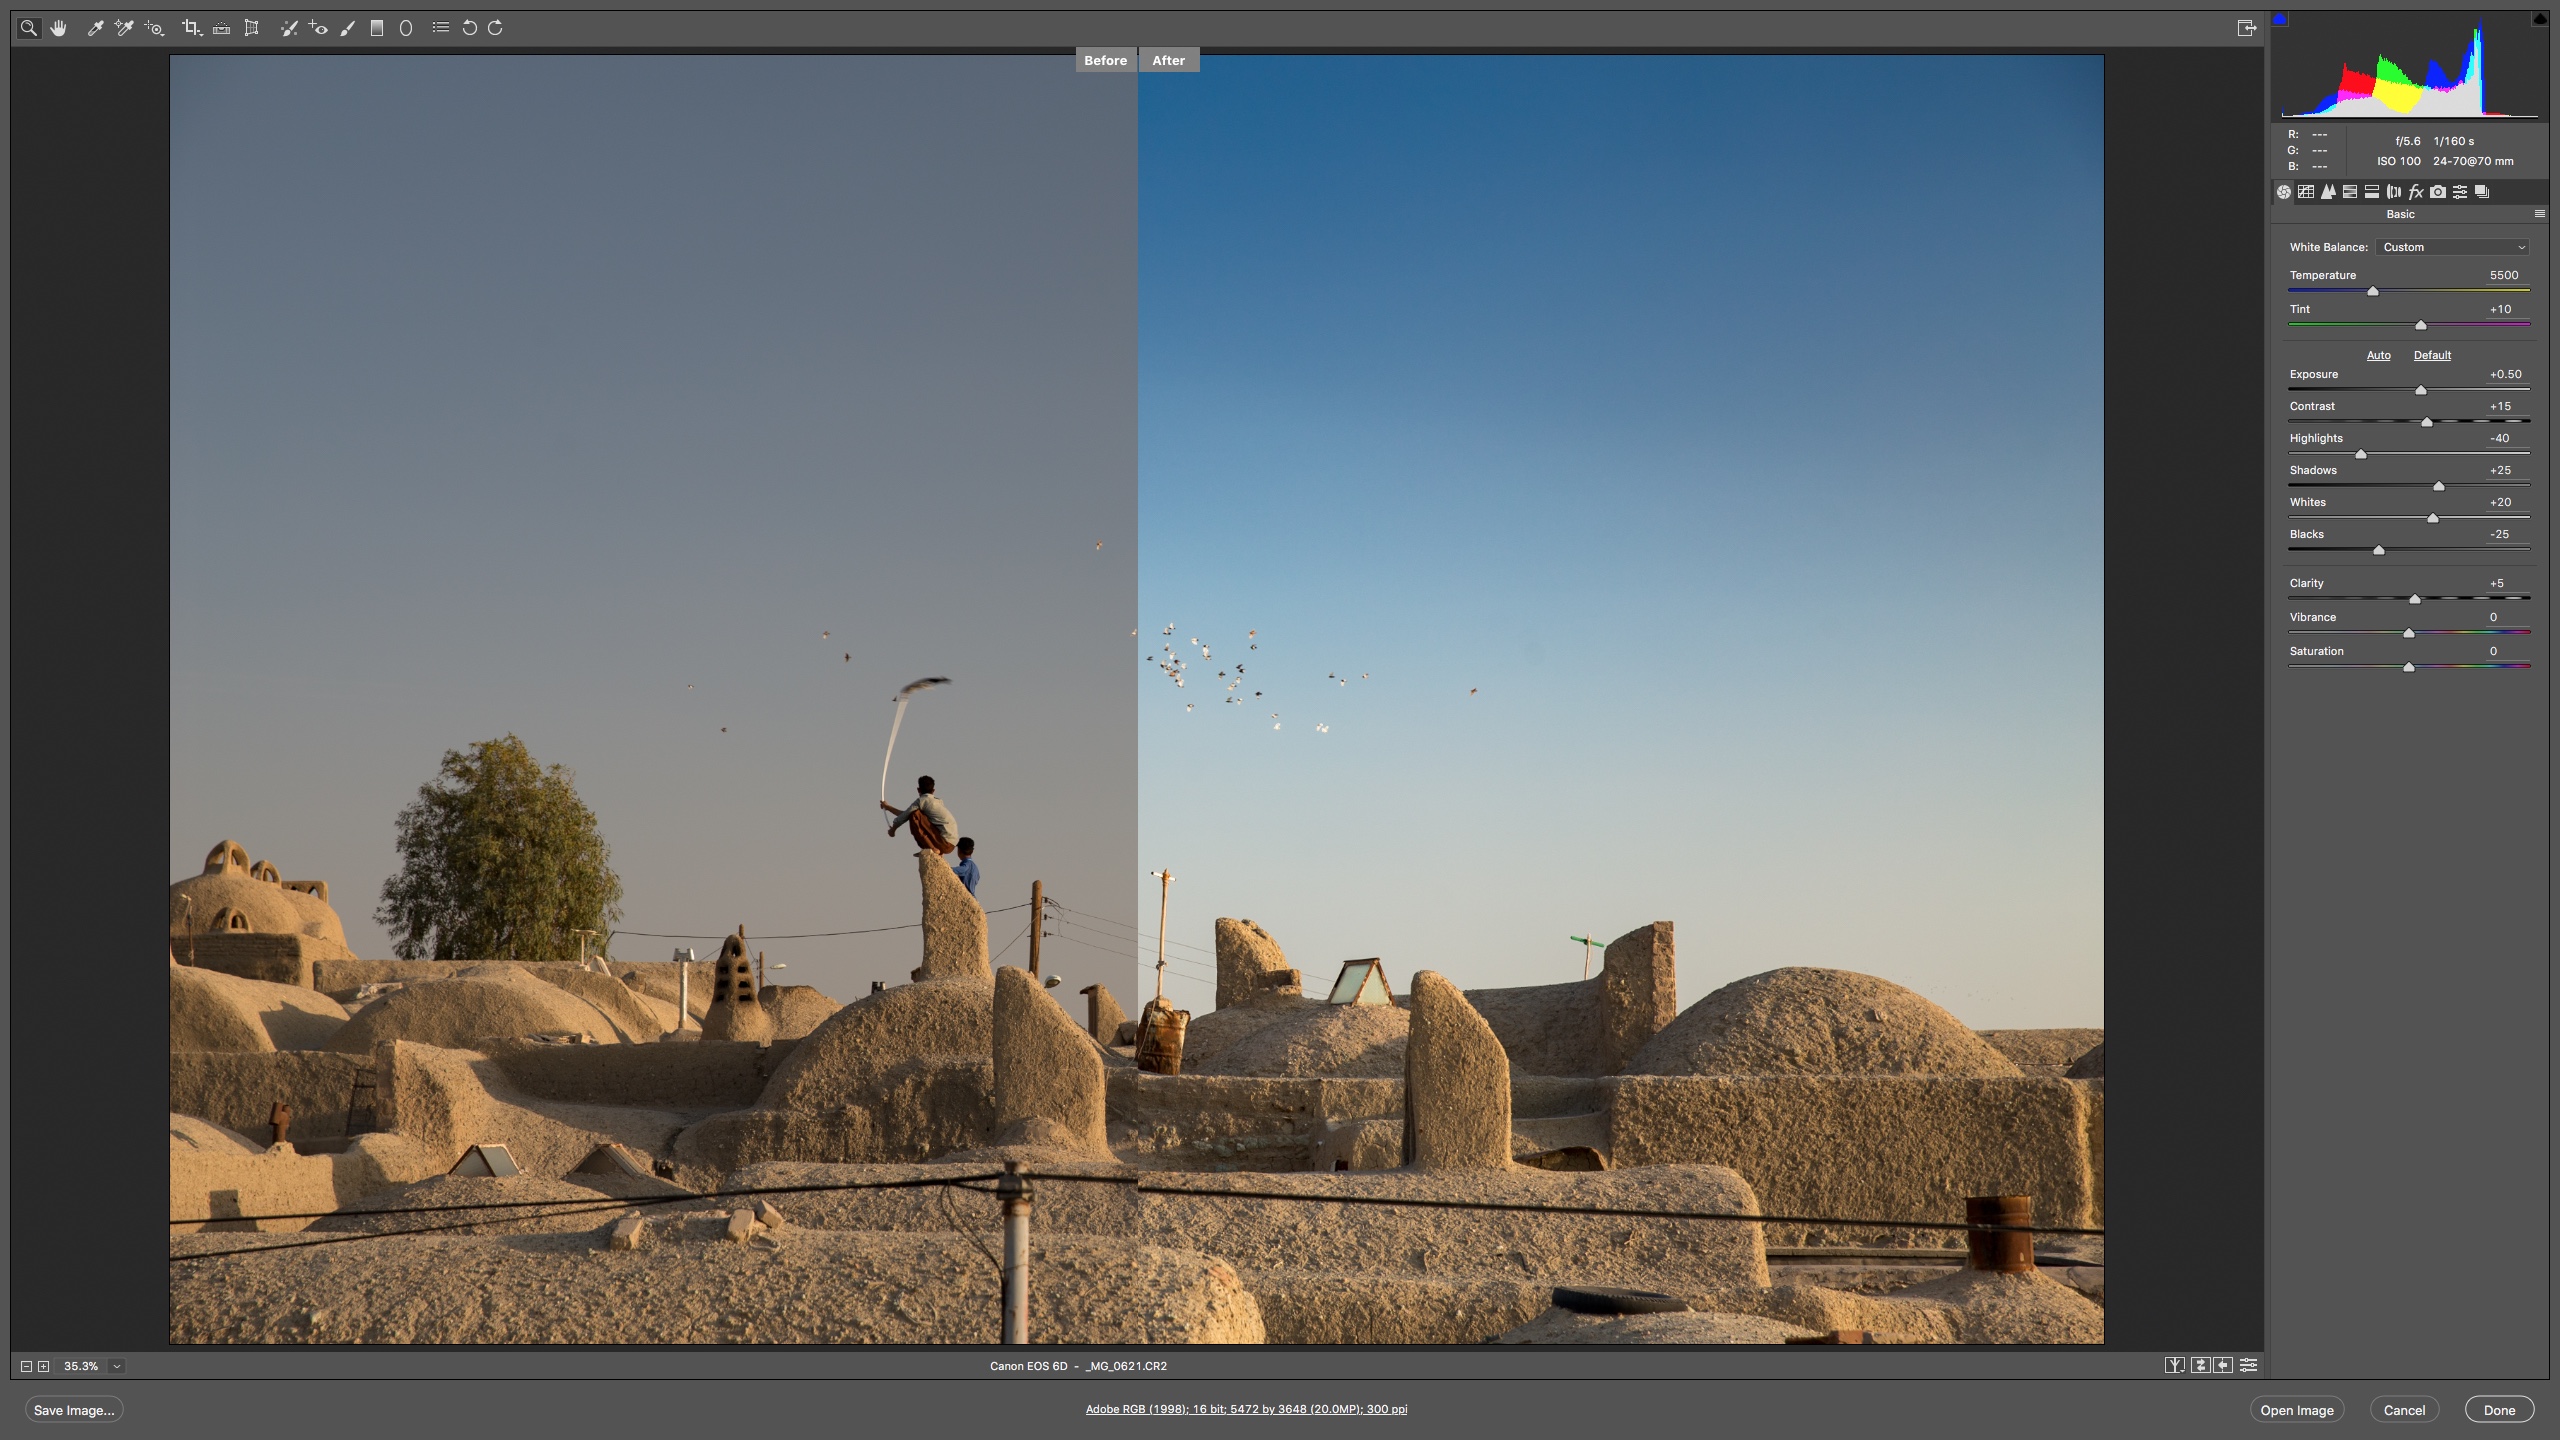The image size is (2560, 1440).
Task: Open the HSL Adjustments panel tab
Action: click(2350, 192)
